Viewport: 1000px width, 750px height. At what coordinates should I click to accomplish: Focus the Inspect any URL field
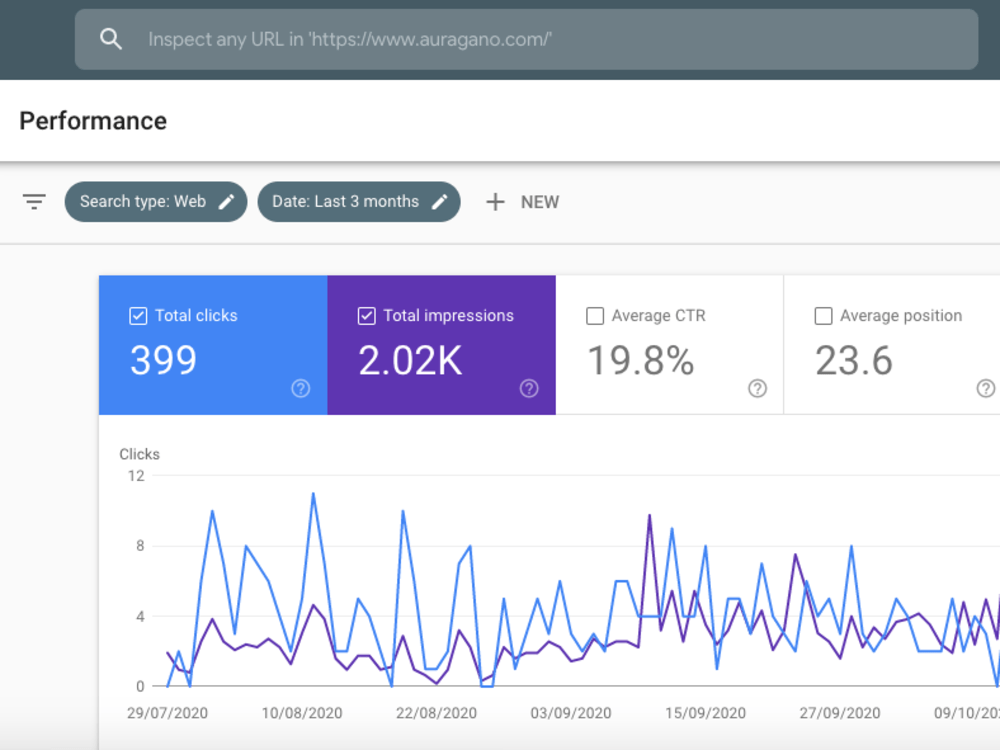click(x=526, y=39)
